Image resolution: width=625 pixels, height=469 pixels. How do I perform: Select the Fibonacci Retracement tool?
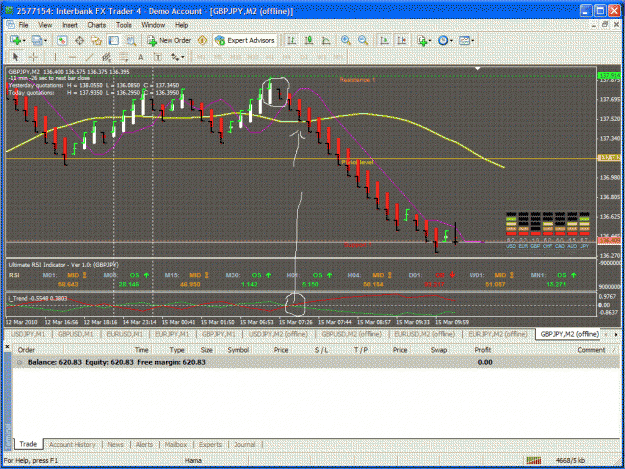[124, 57]
